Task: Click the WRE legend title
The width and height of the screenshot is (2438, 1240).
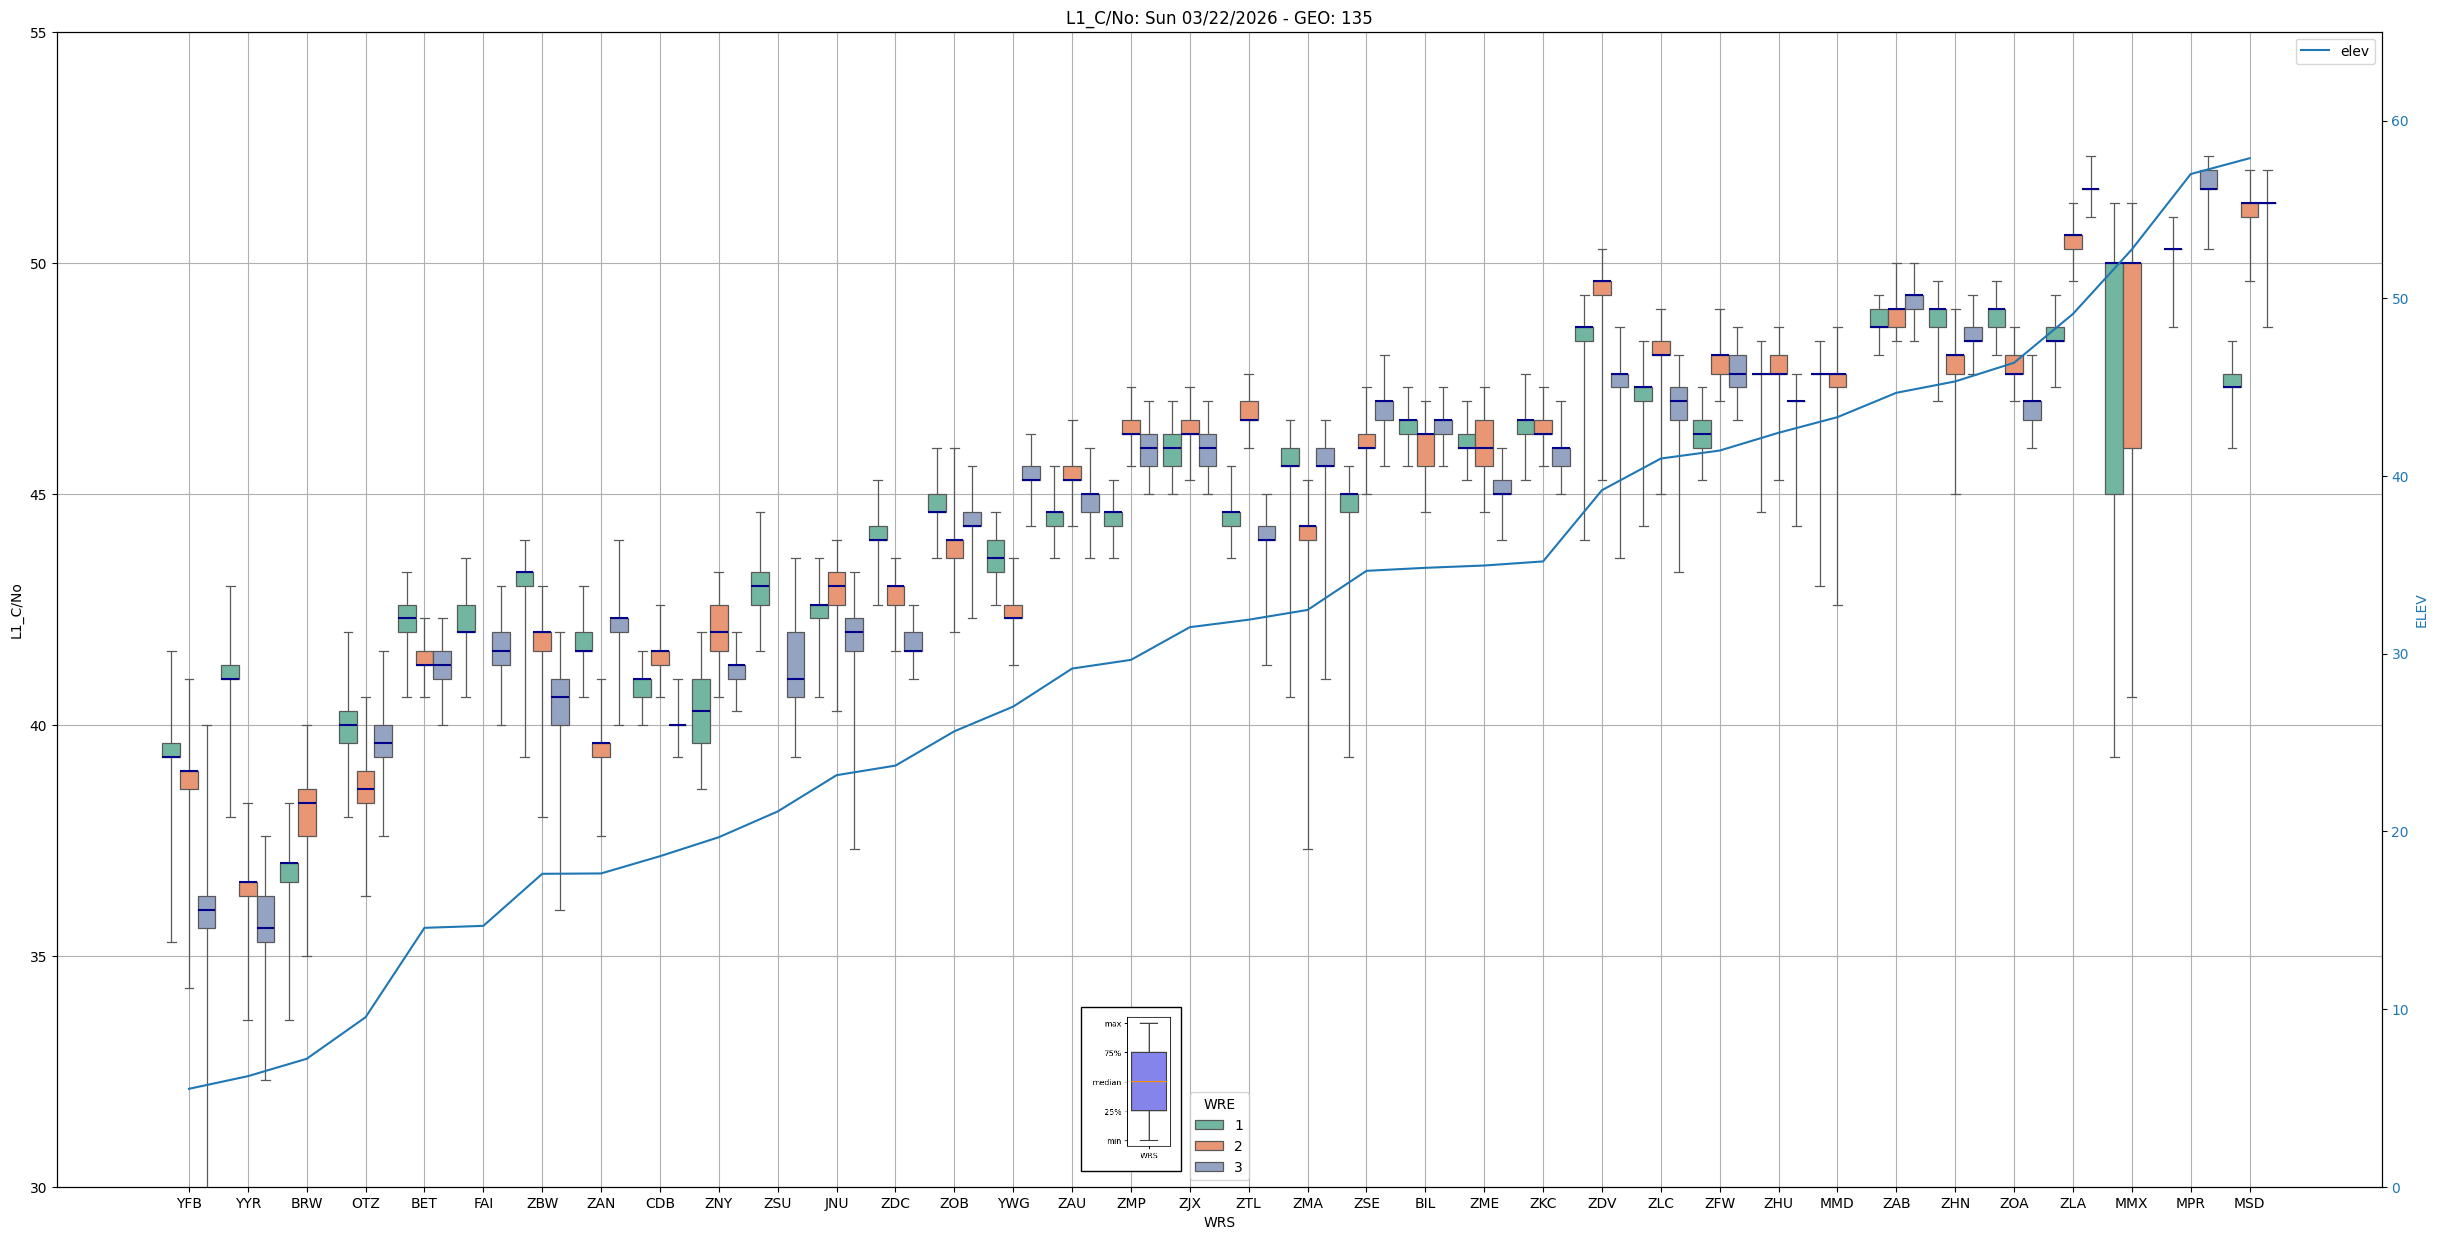Action: 1219,1104
